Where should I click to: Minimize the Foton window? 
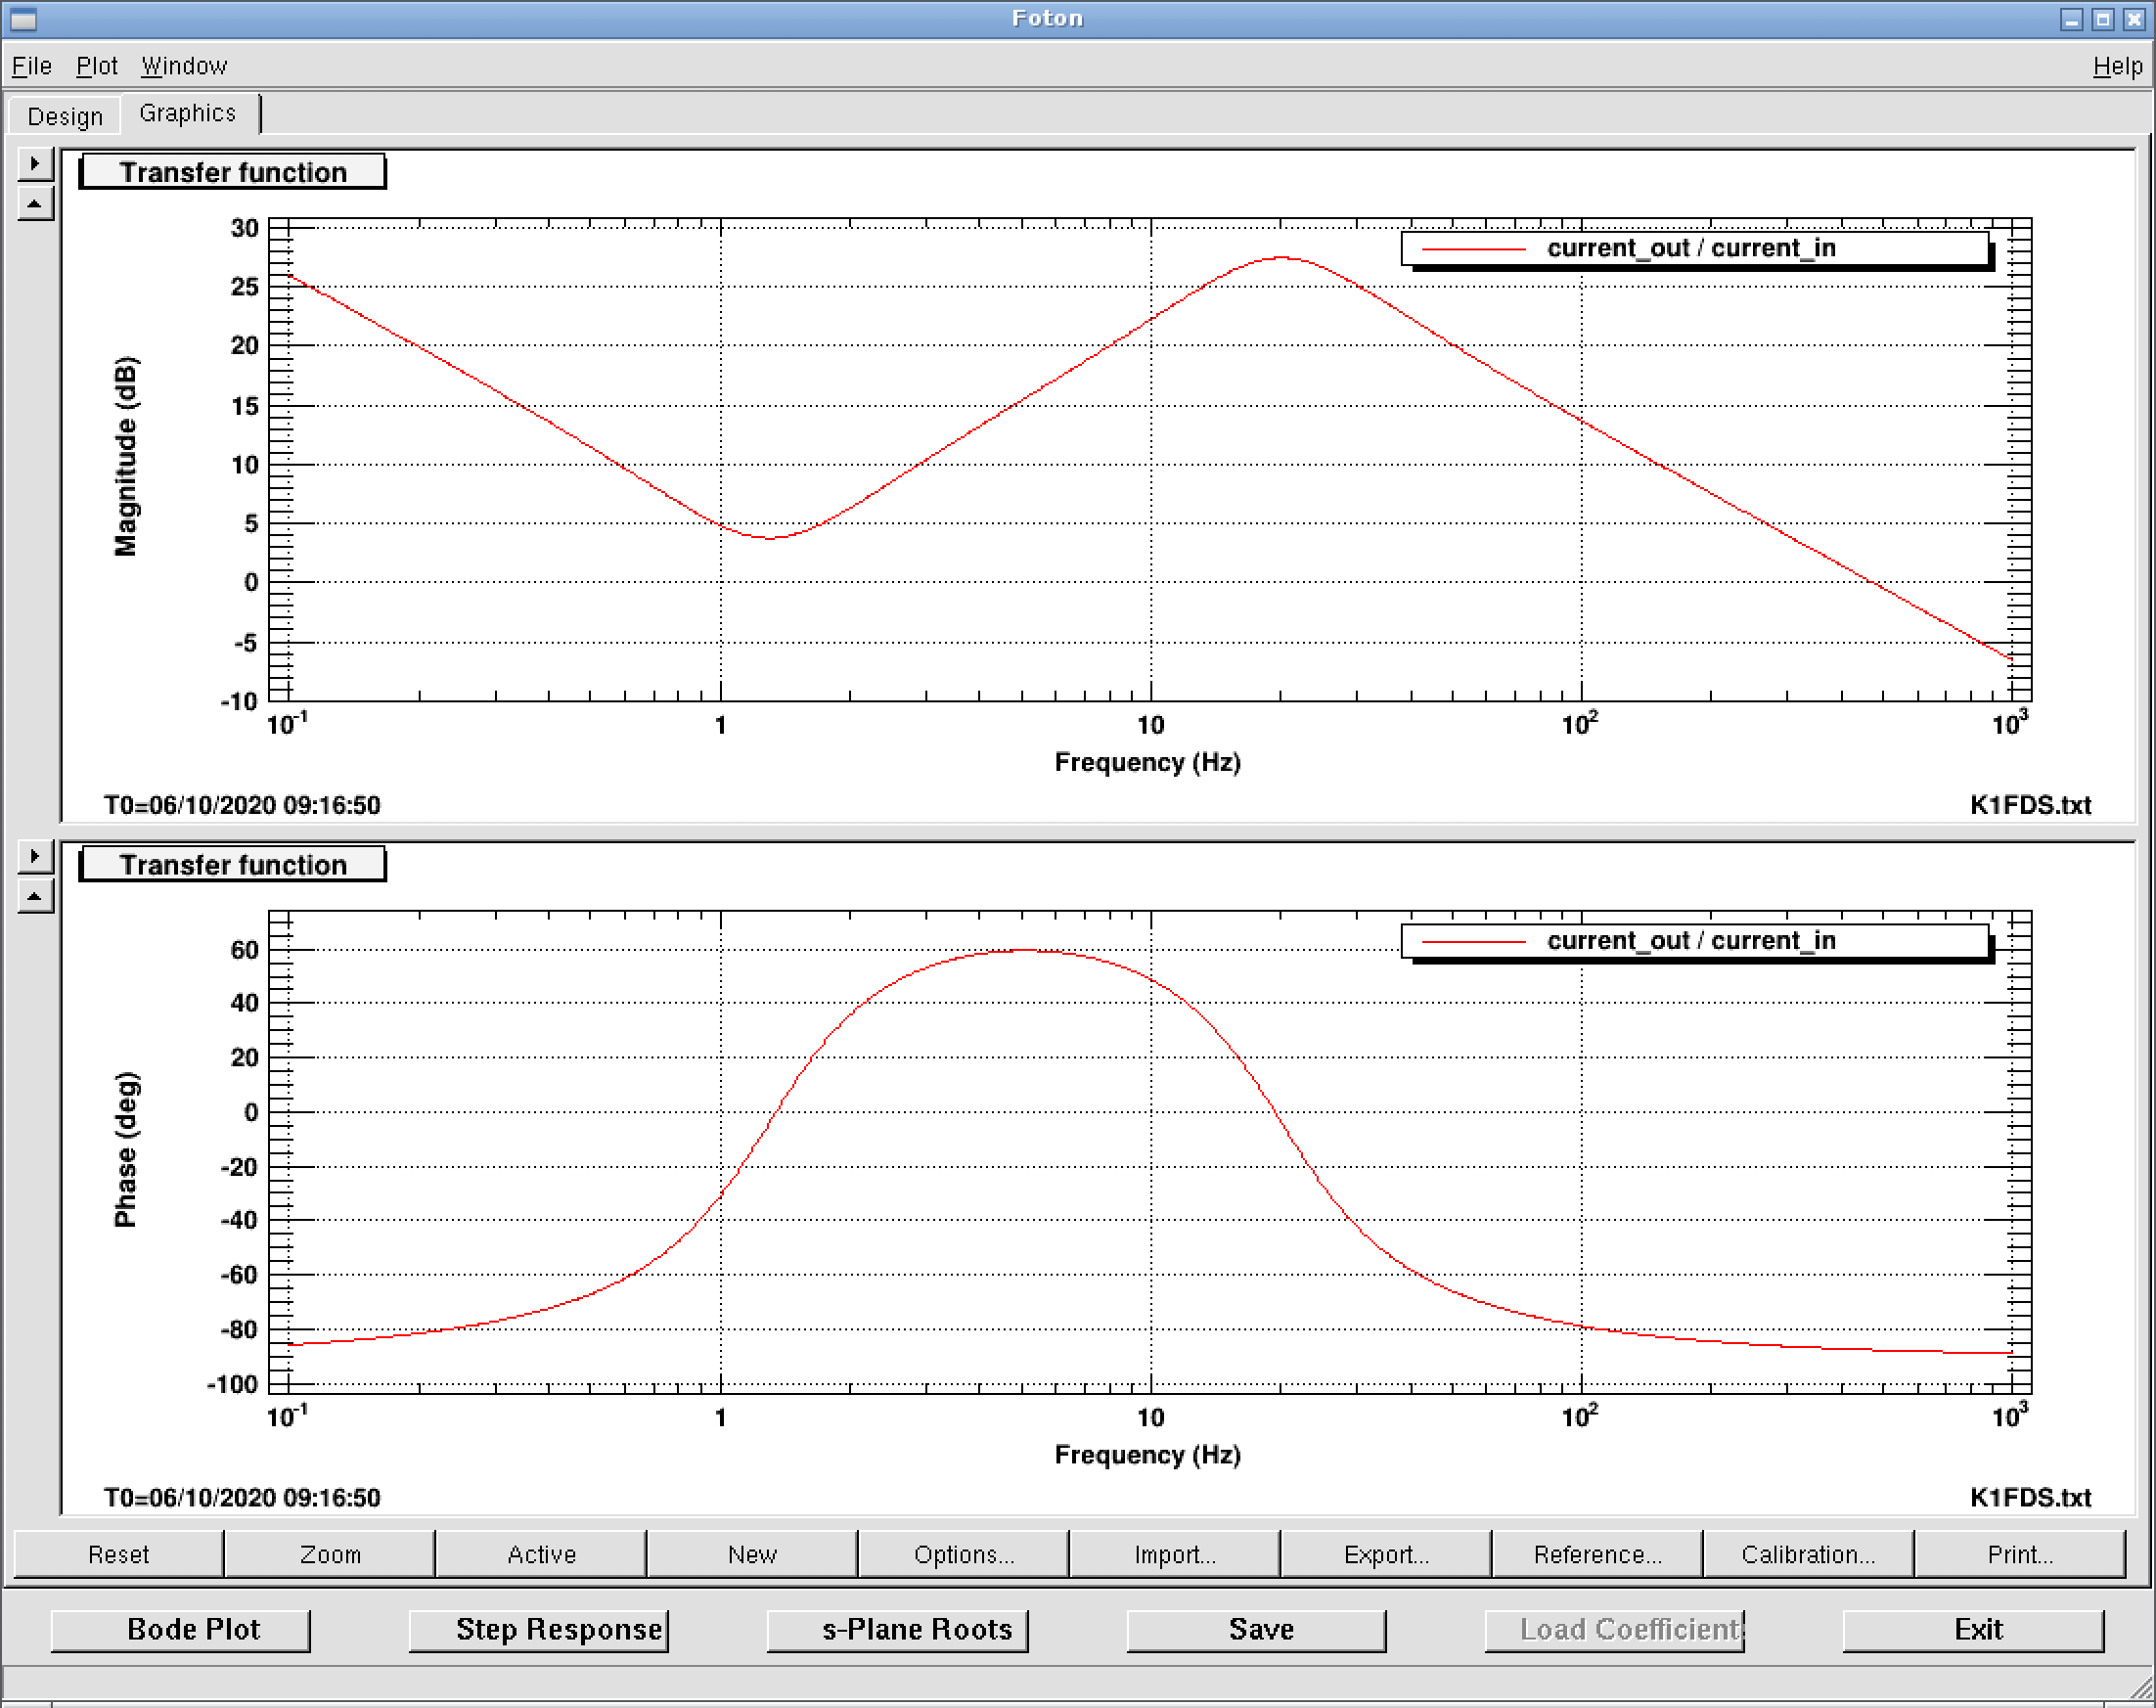click(x=2072, y=19)
